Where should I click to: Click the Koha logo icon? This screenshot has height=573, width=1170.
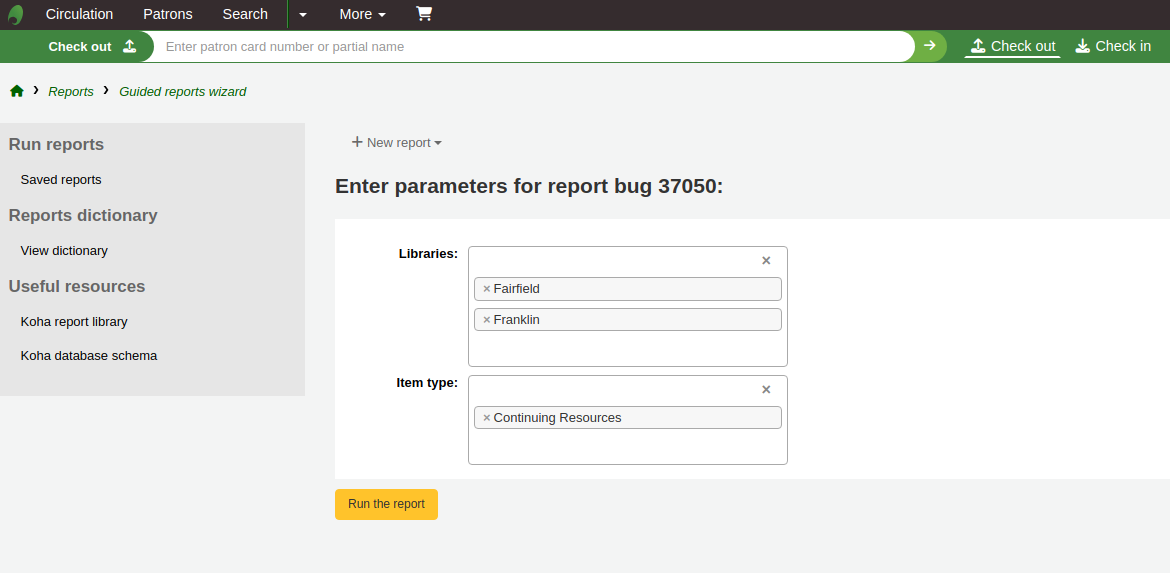pos(16,15)
